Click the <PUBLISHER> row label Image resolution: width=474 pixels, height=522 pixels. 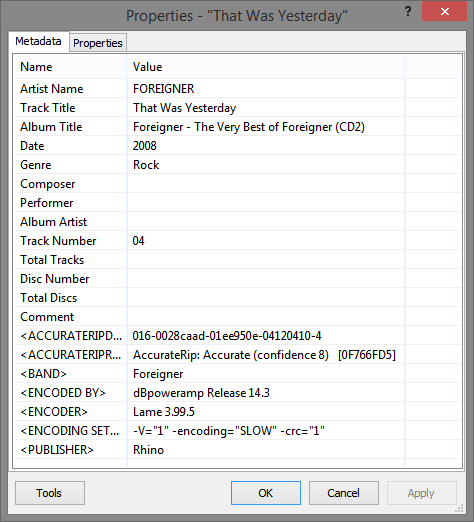(57, 450)
